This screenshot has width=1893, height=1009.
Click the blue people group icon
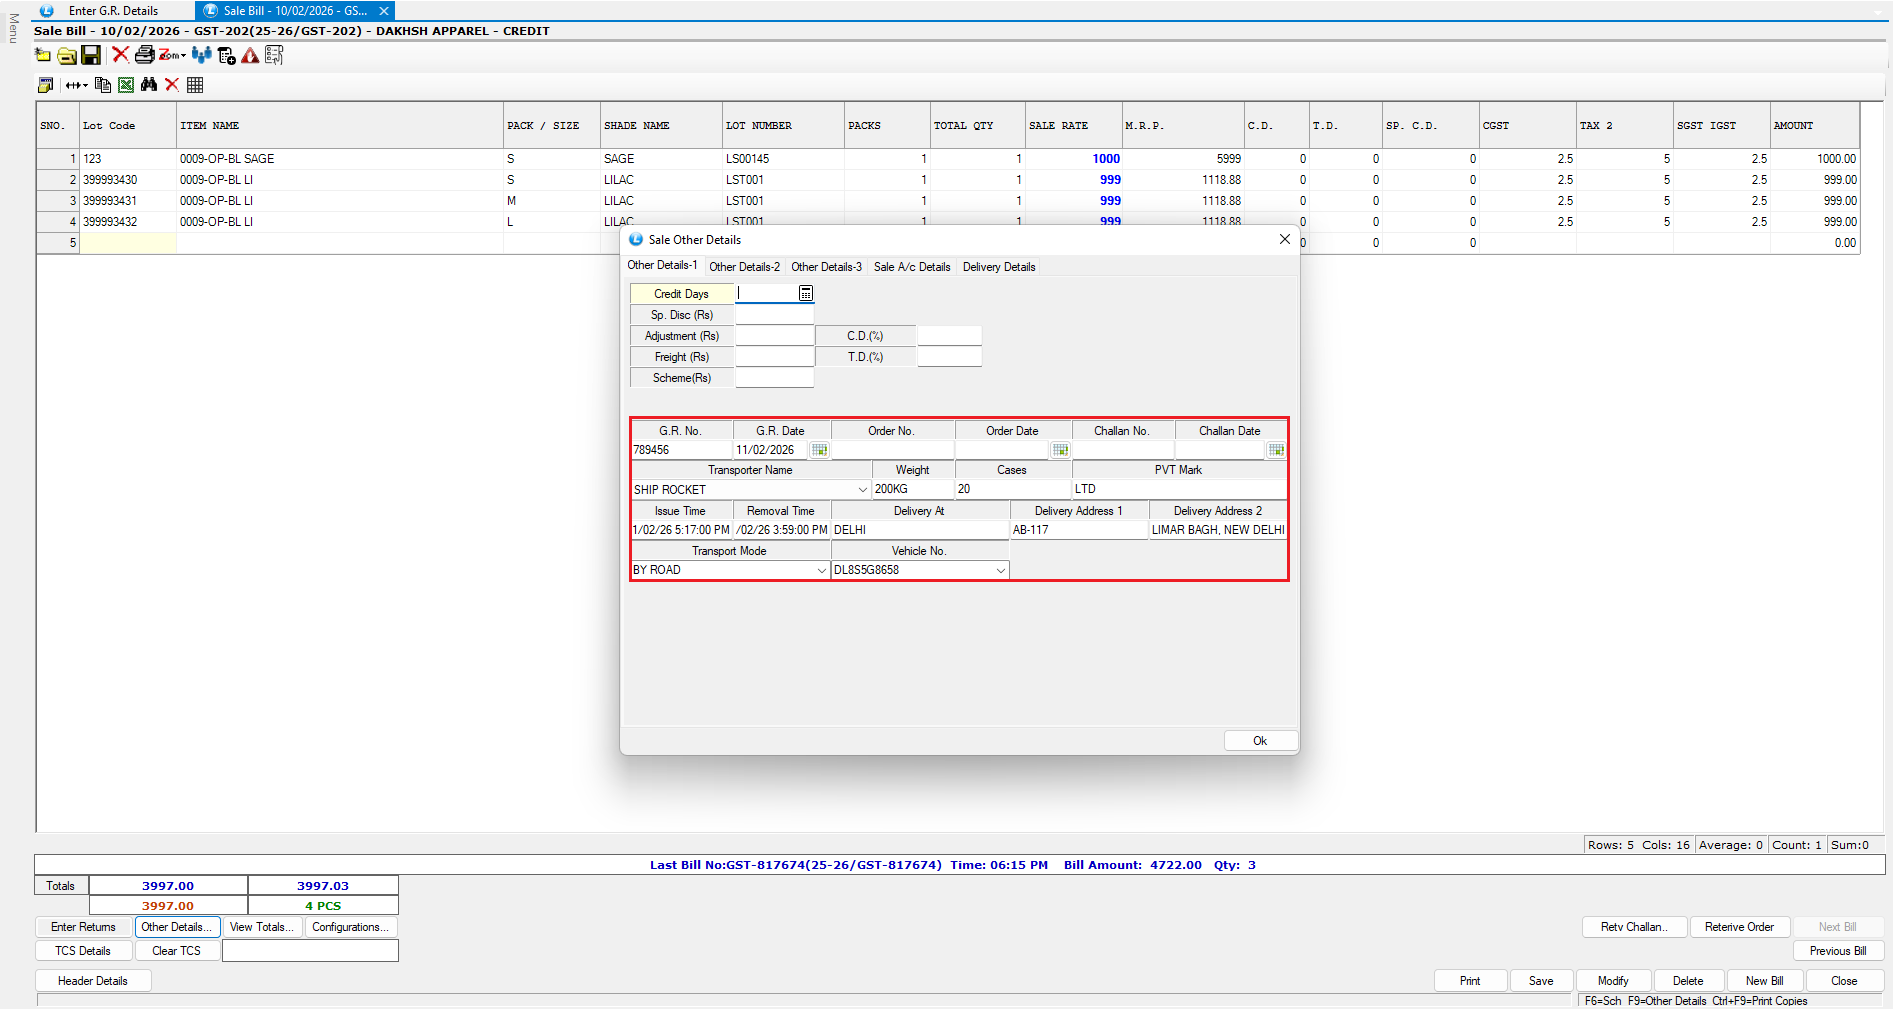(x=201, y=55)
